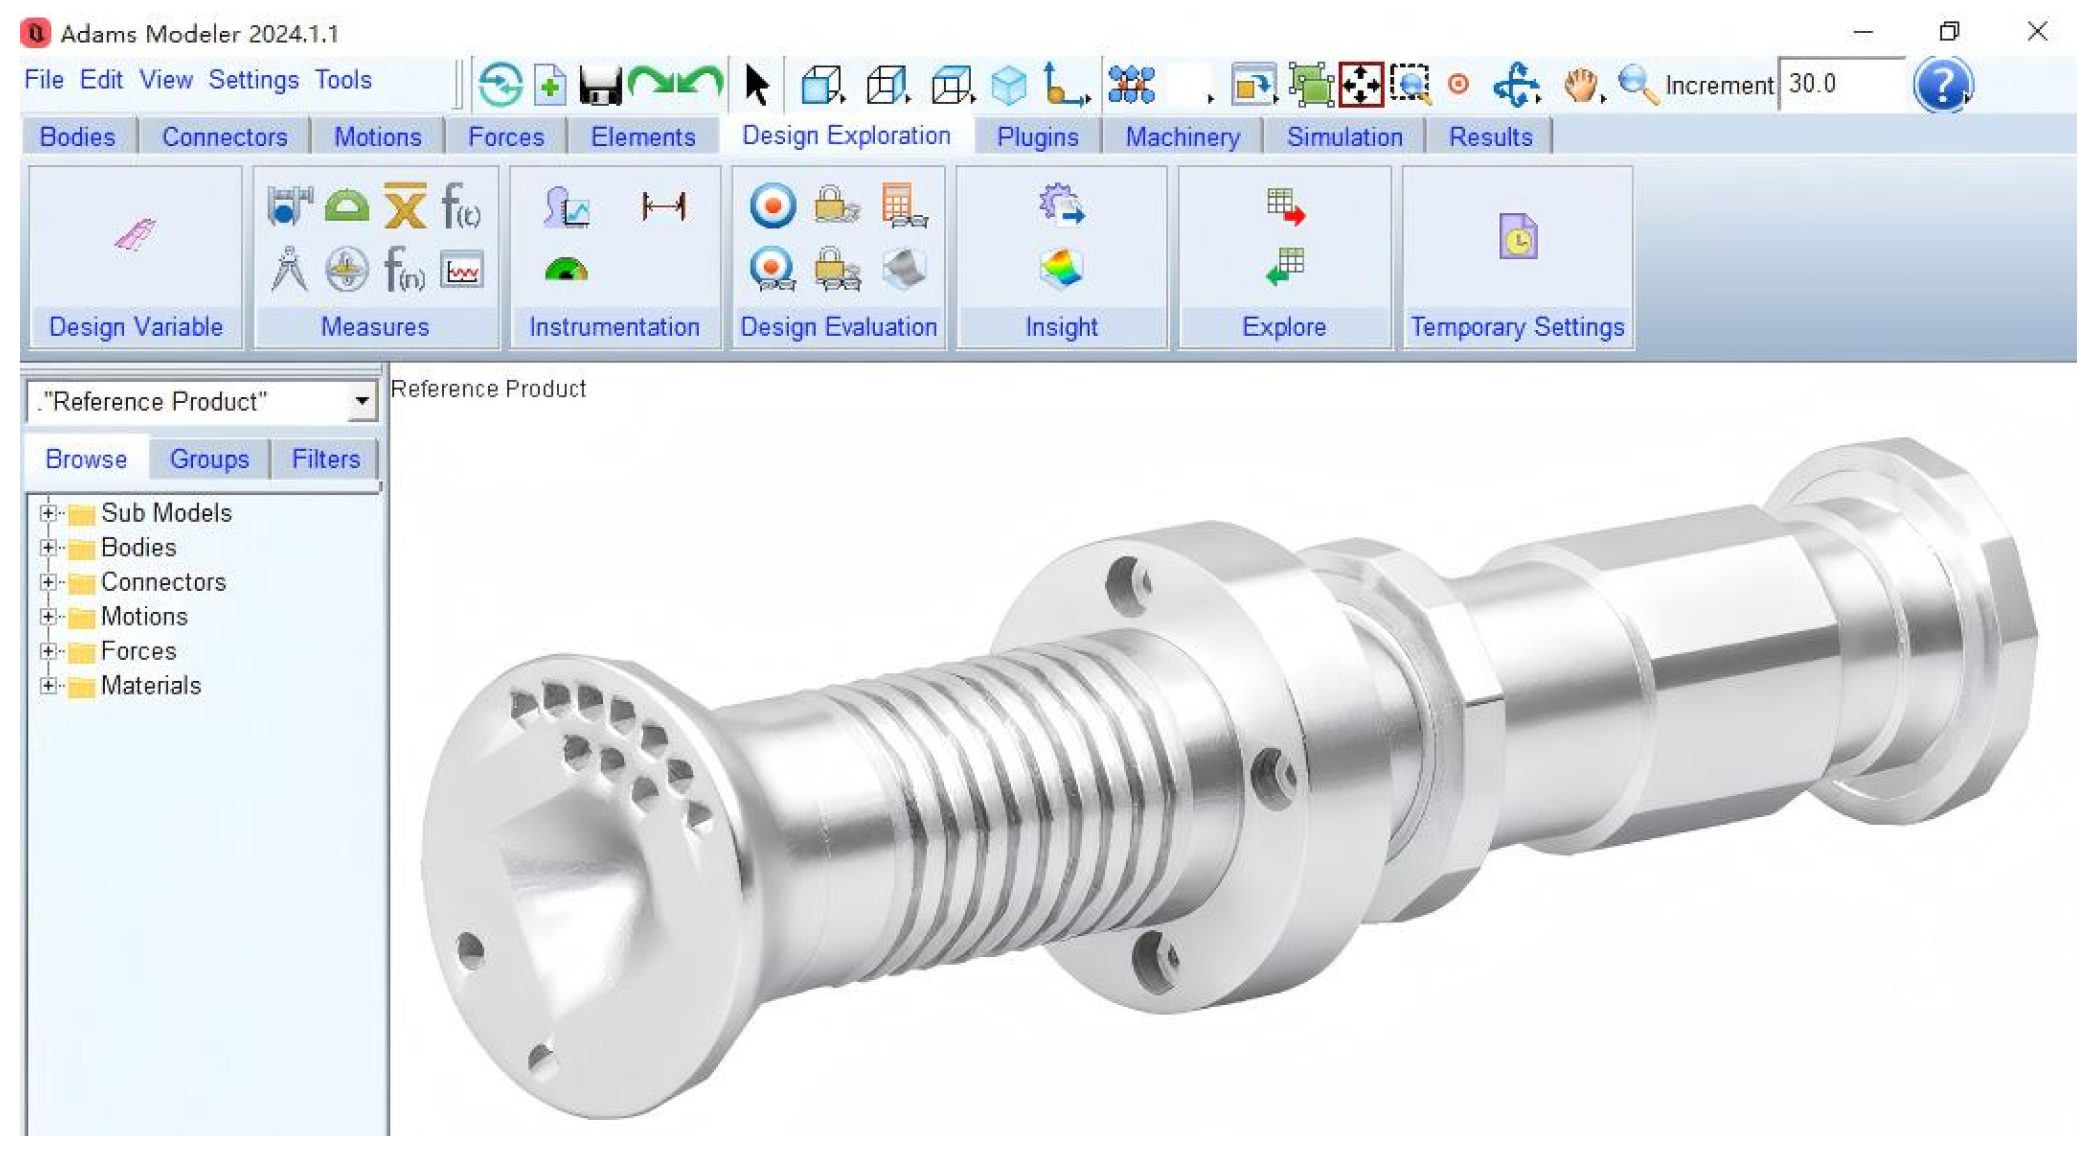The image size is (2100, 1157).
Task: Expand the Sub Models tree folder
Action: point(47,513)
